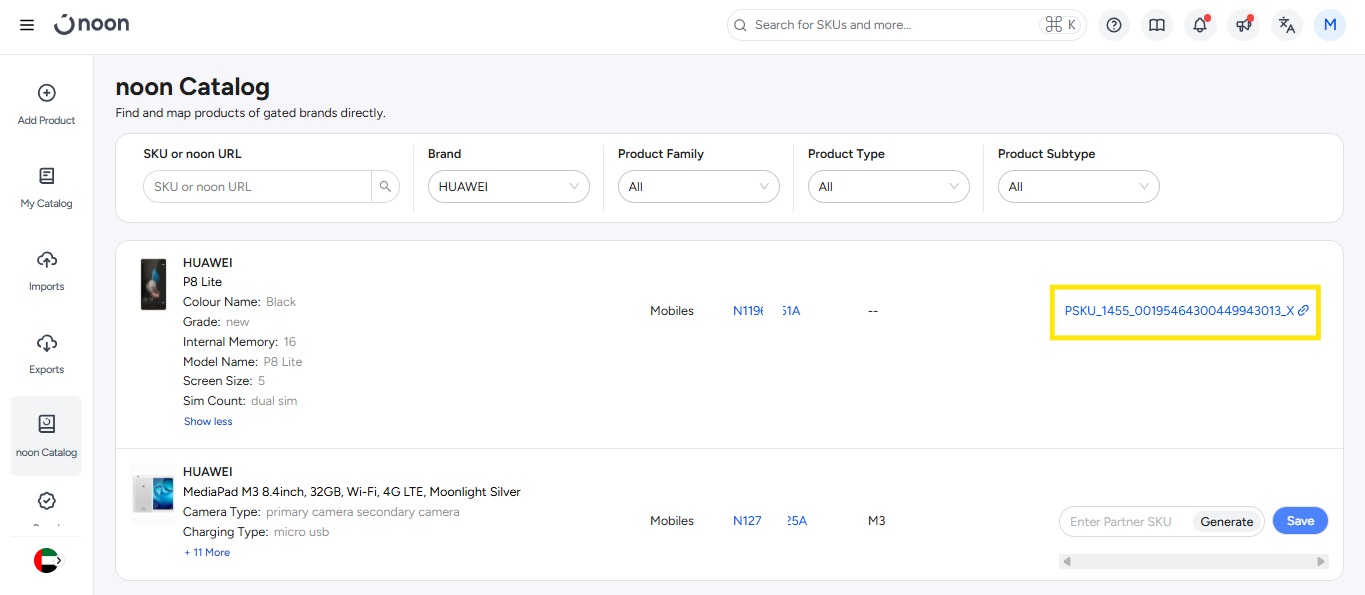
Task: Expand the Brand dropdown set to HUAWEI
Action: pyautogui.click(x=508, y=187)
